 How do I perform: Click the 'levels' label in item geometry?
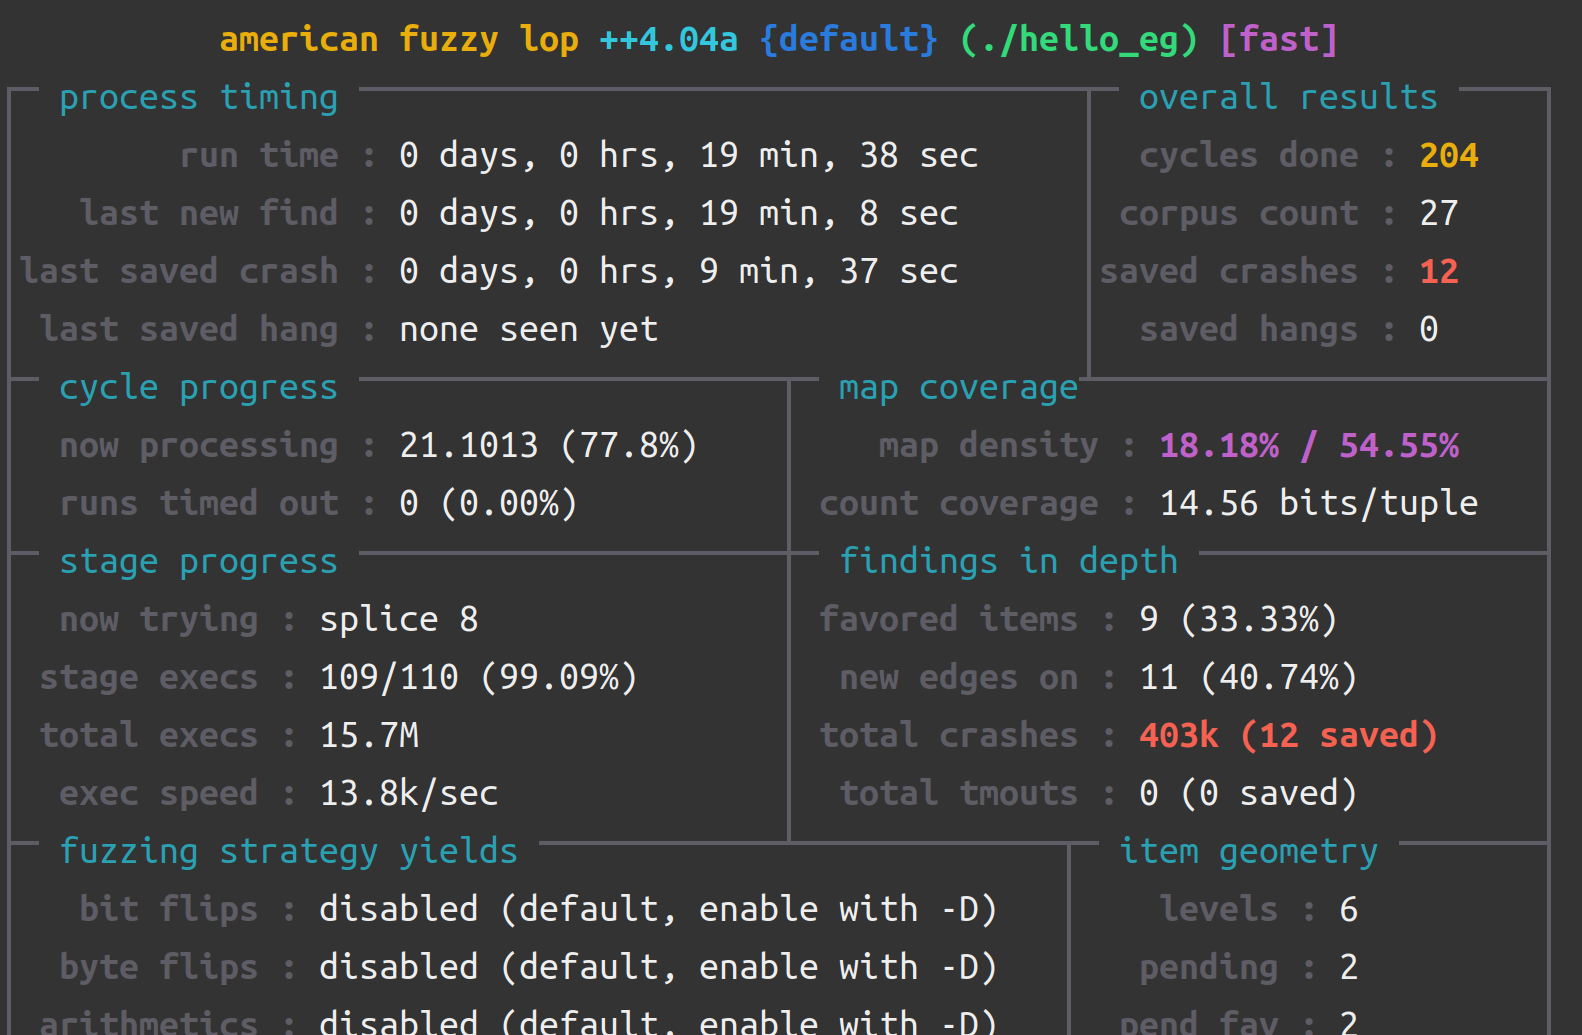coord(1219,910)
